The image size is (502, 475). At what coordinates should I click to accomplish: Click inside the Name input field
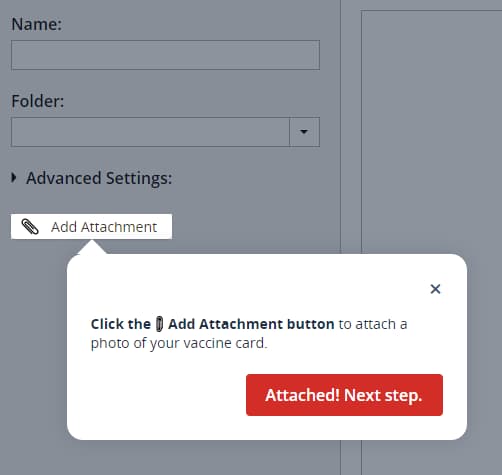pos(165,55)
